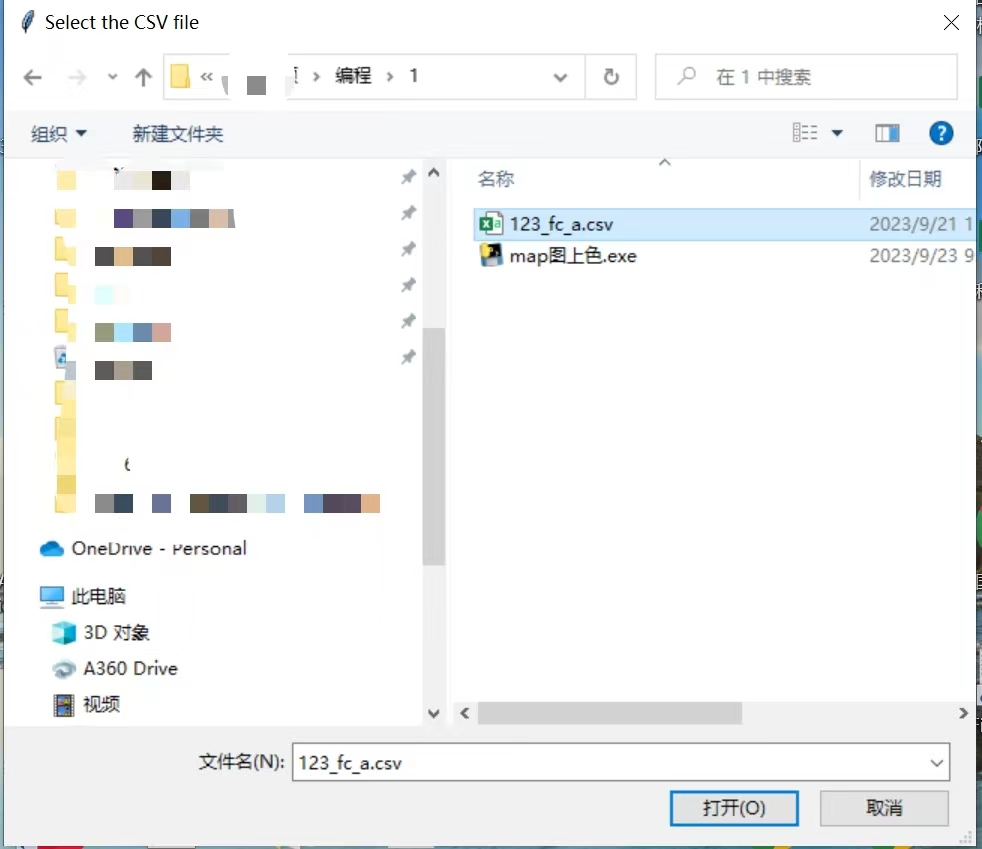Select the map图上色.exe application icon
This screenshot has height=849, width=982.
click(x=490, y=255)
